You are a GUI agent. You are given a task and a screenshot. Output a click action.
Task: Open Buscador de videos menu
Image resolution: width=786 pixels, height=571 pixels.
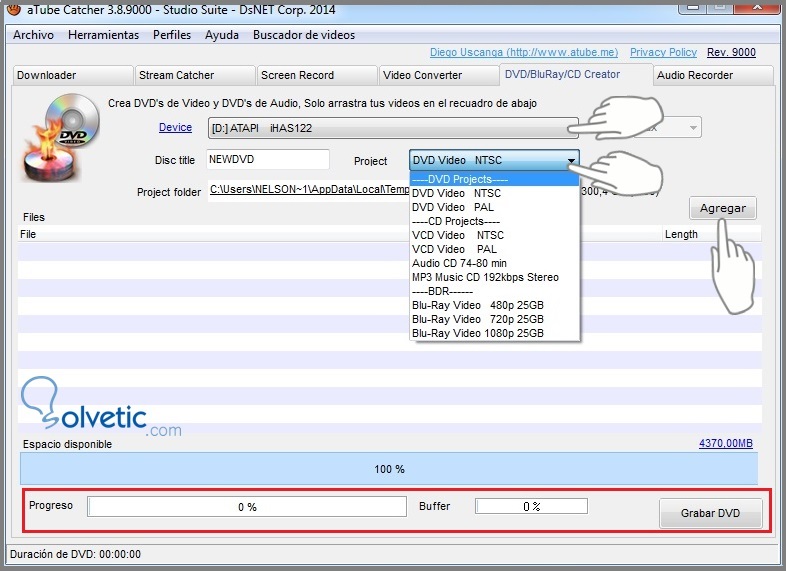tap(304, 35)
